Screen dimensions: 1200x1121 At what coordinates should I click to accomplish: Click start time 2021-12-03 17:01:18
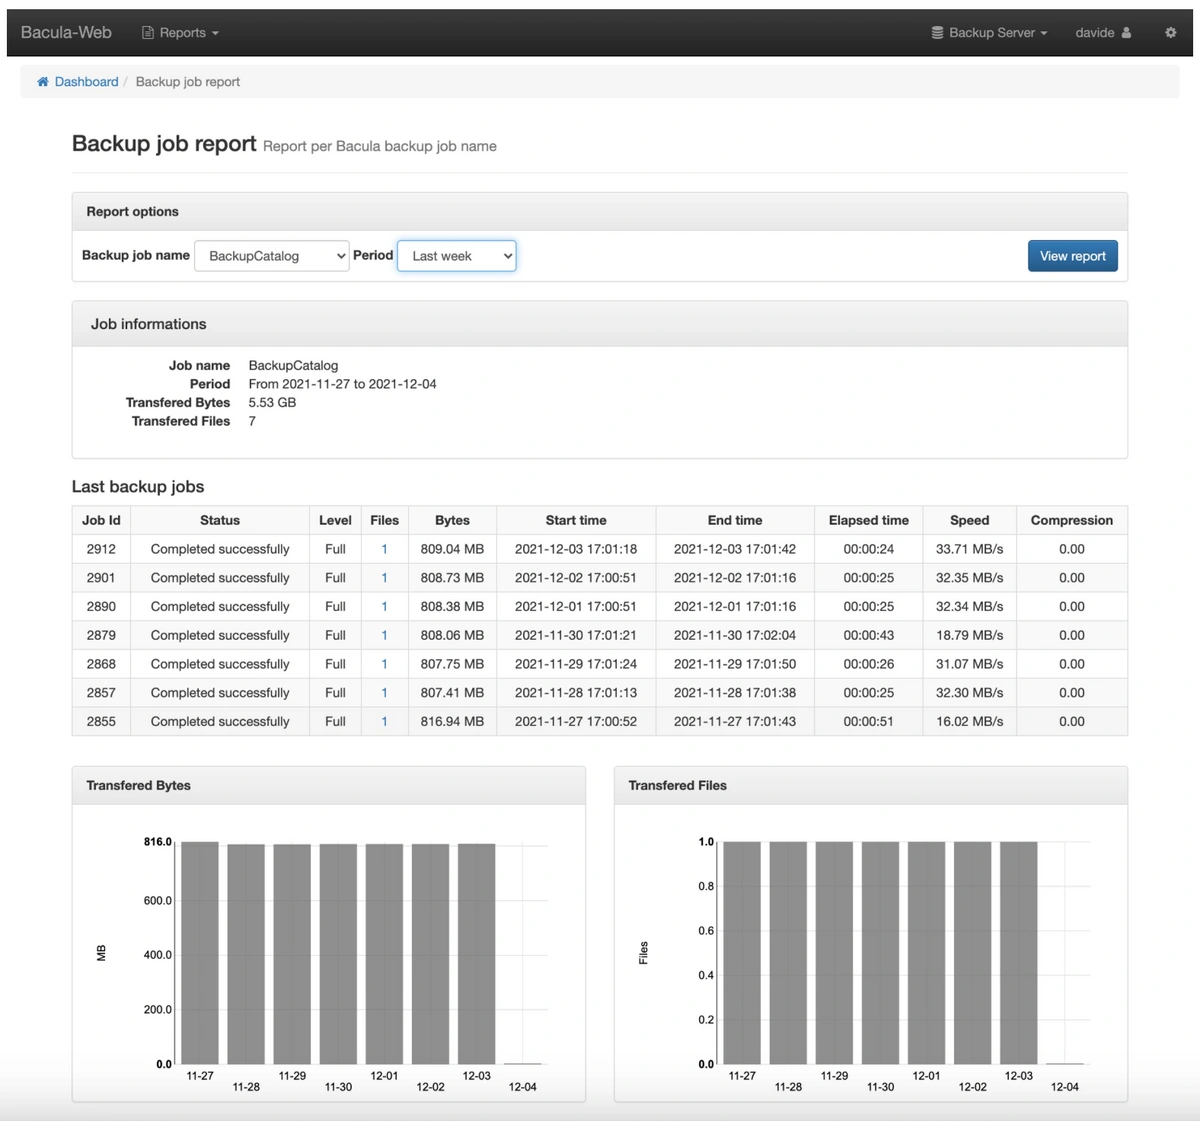tap(576, 549)
